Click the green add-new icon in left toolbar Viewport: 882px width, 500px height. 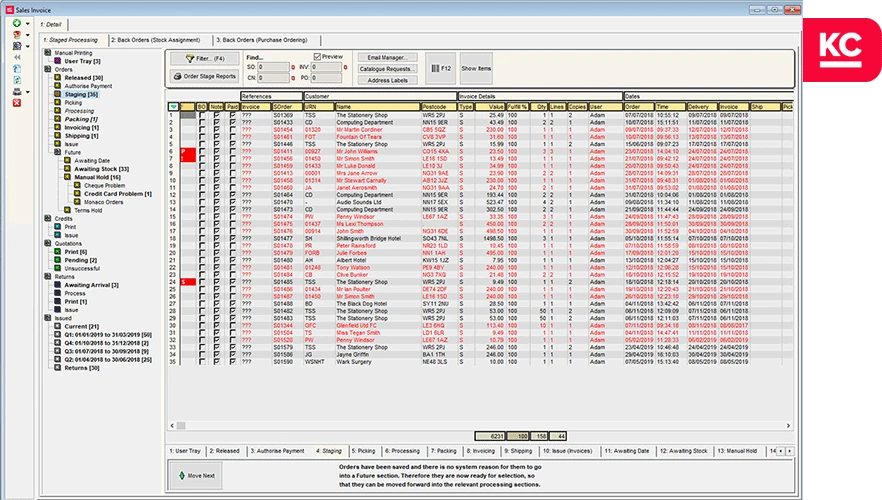tap(17, 24)
